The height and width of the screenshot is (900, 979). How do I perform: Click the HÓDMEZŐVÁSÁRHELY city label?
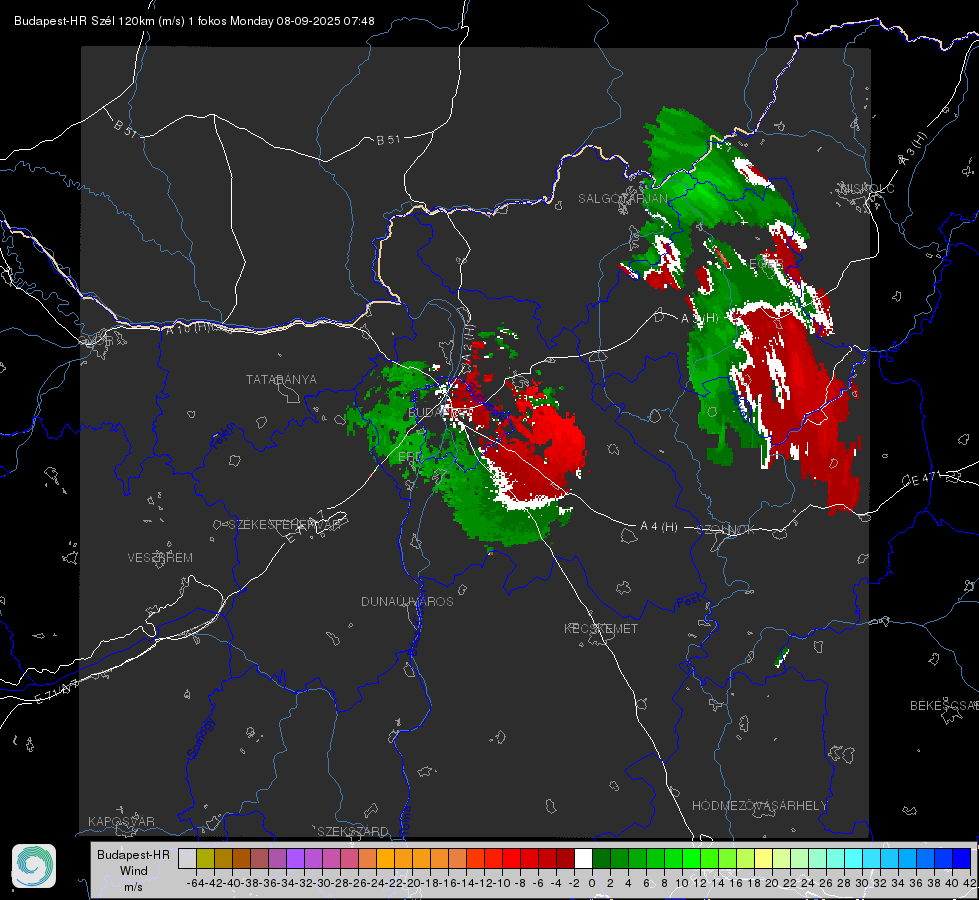point(759,806)
